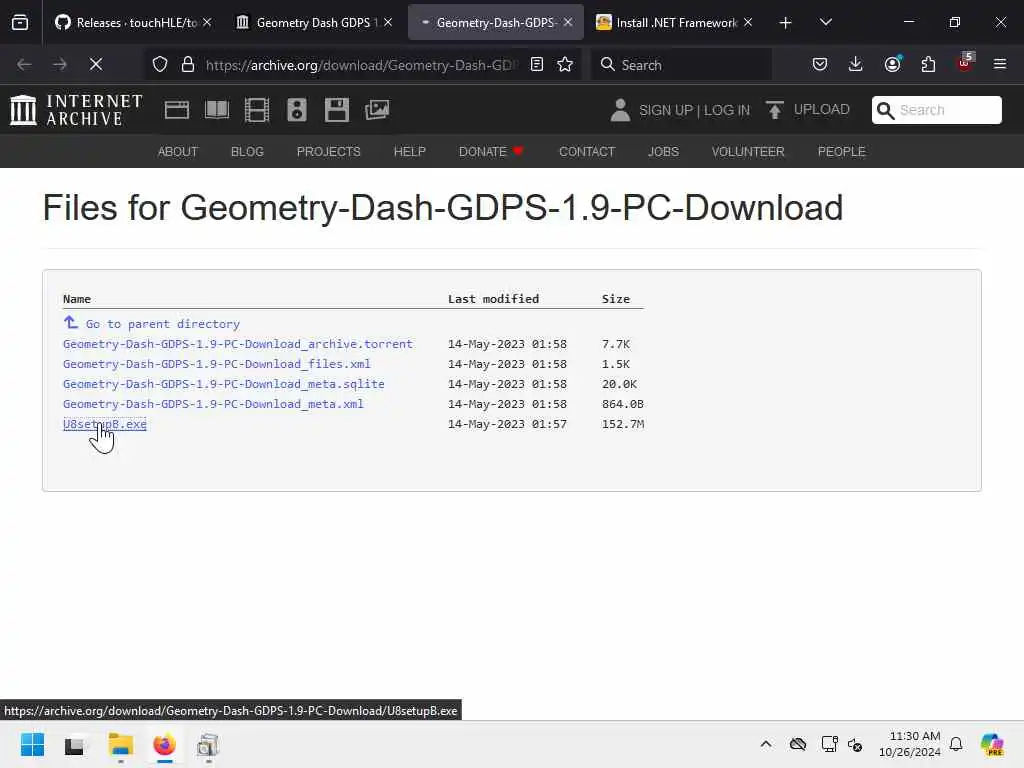Click the magnifier icon in Archive search
This screenshot has width=1024, height=768.
click(x=885, y=110)
